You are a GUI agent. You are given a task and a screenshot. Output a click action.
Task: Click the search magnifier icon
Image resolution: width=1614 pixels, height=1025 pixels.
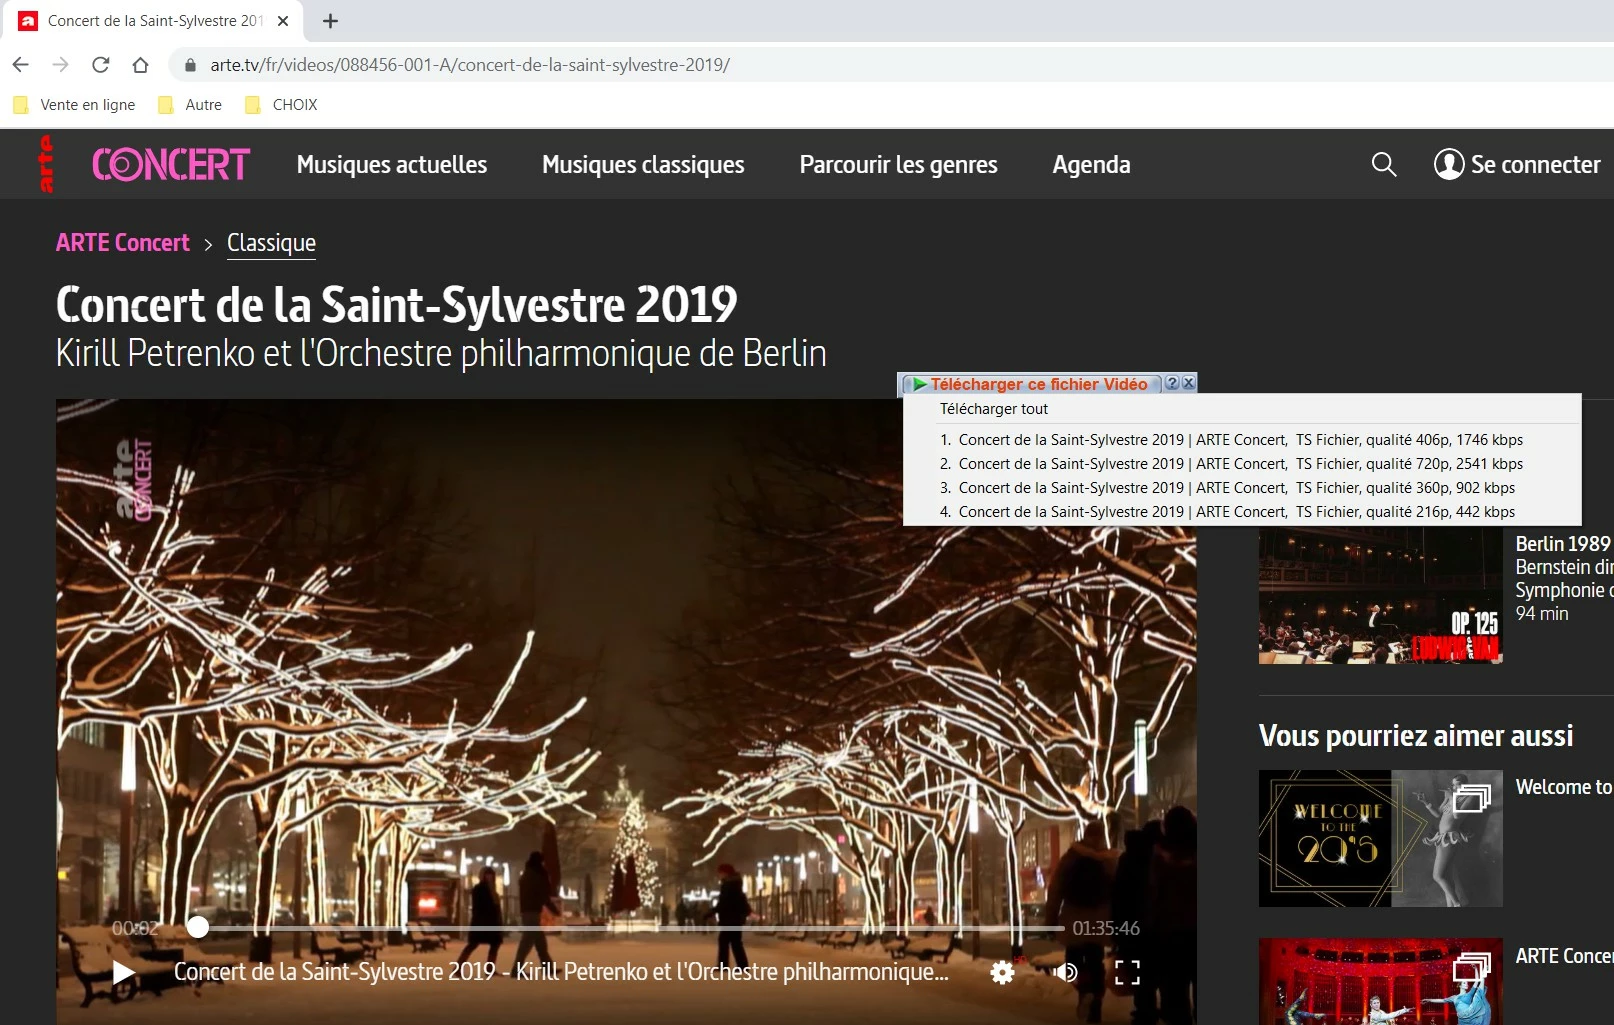coord(1384,164)
